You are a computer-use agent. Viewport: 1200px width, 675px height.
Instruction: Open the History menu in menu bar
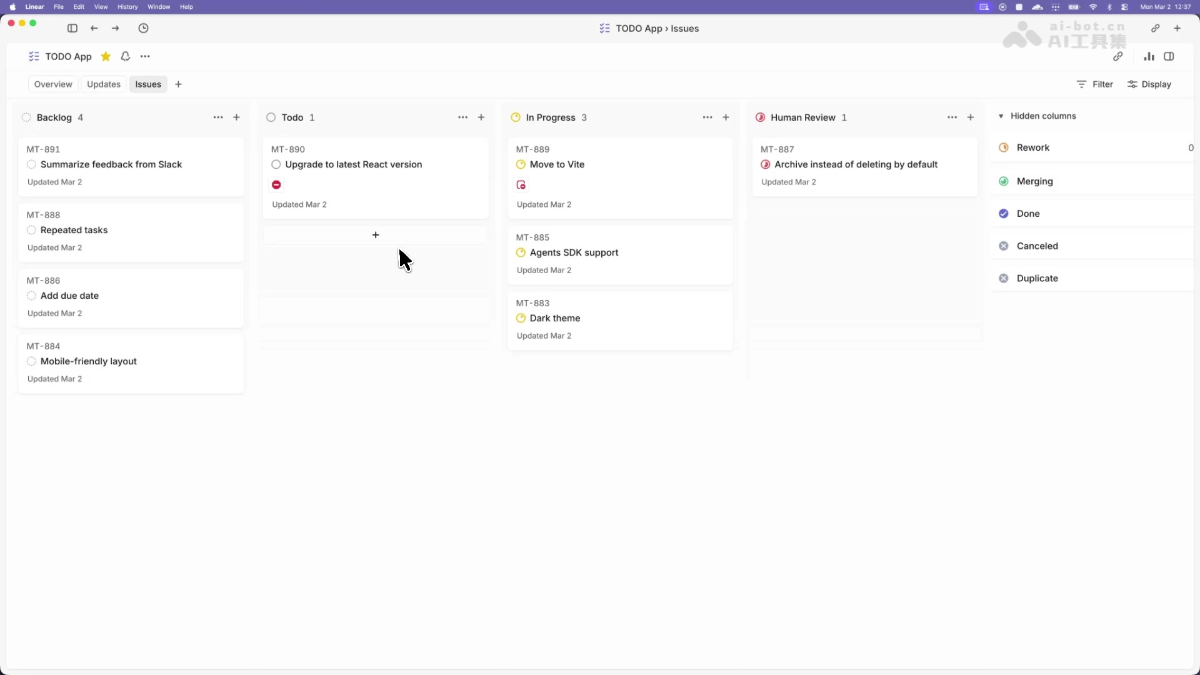[x=127, y=7]
